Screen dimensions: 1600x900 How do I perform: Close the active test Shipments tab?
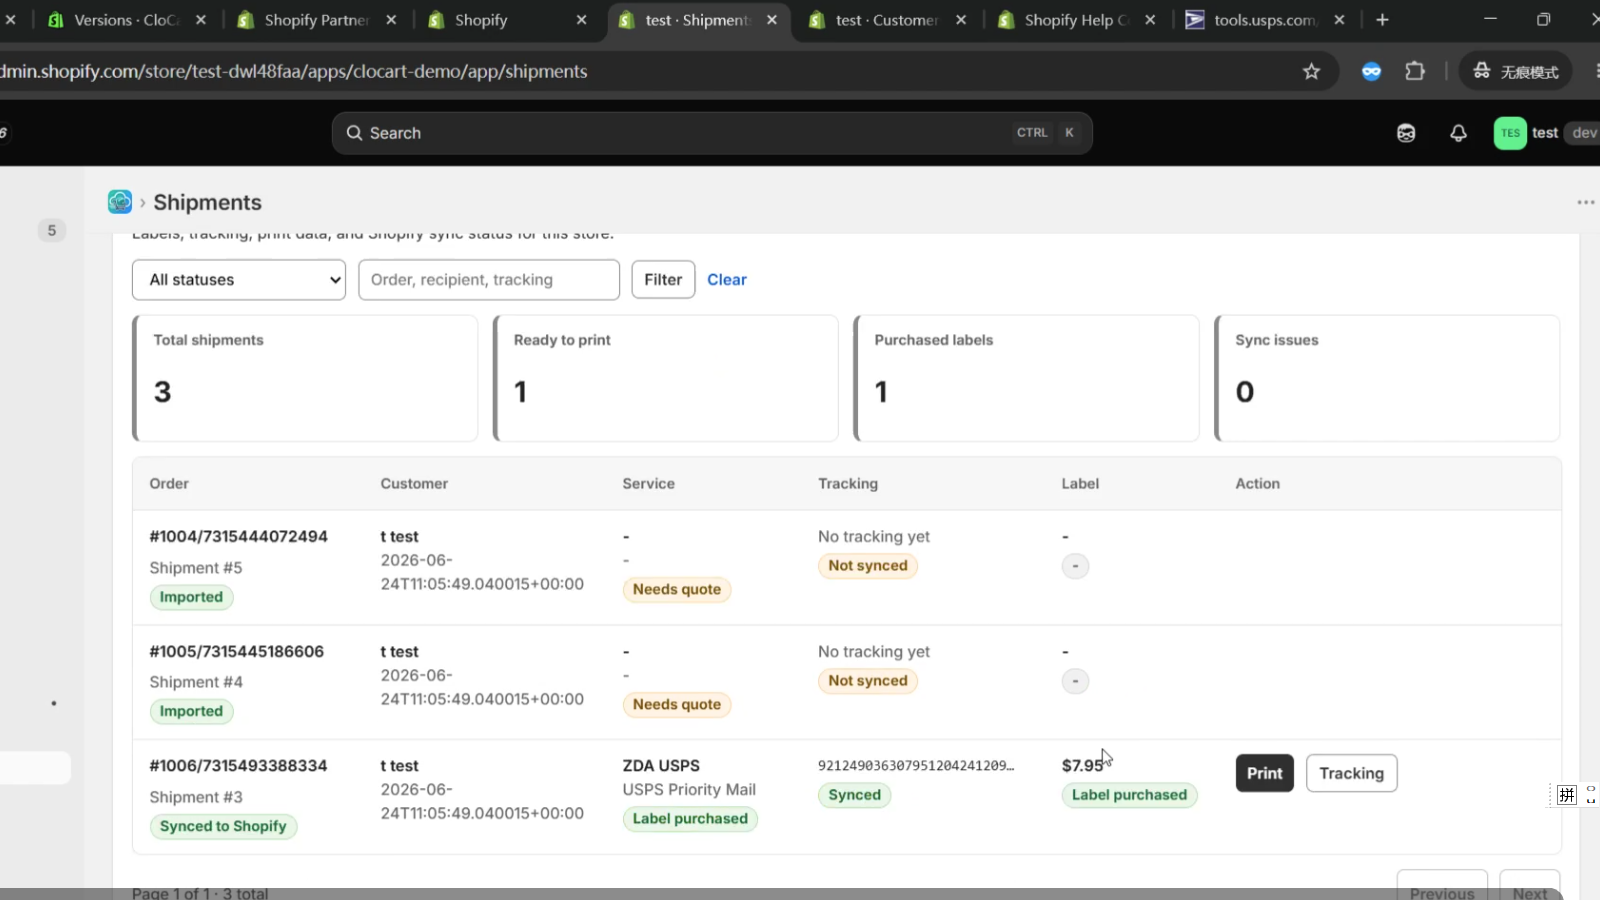coord(771,20)
